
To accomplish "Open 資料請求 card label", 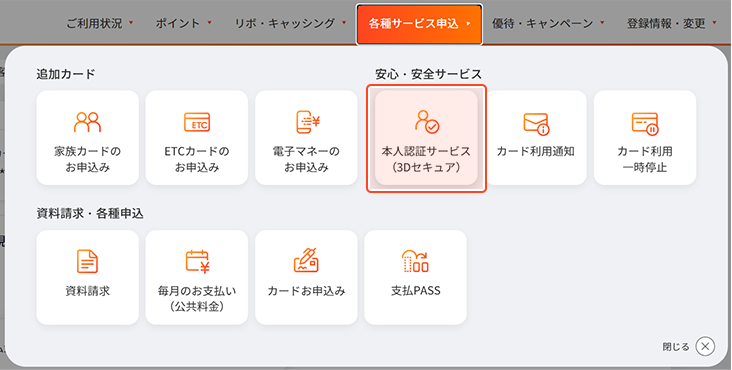I will 87,291.
